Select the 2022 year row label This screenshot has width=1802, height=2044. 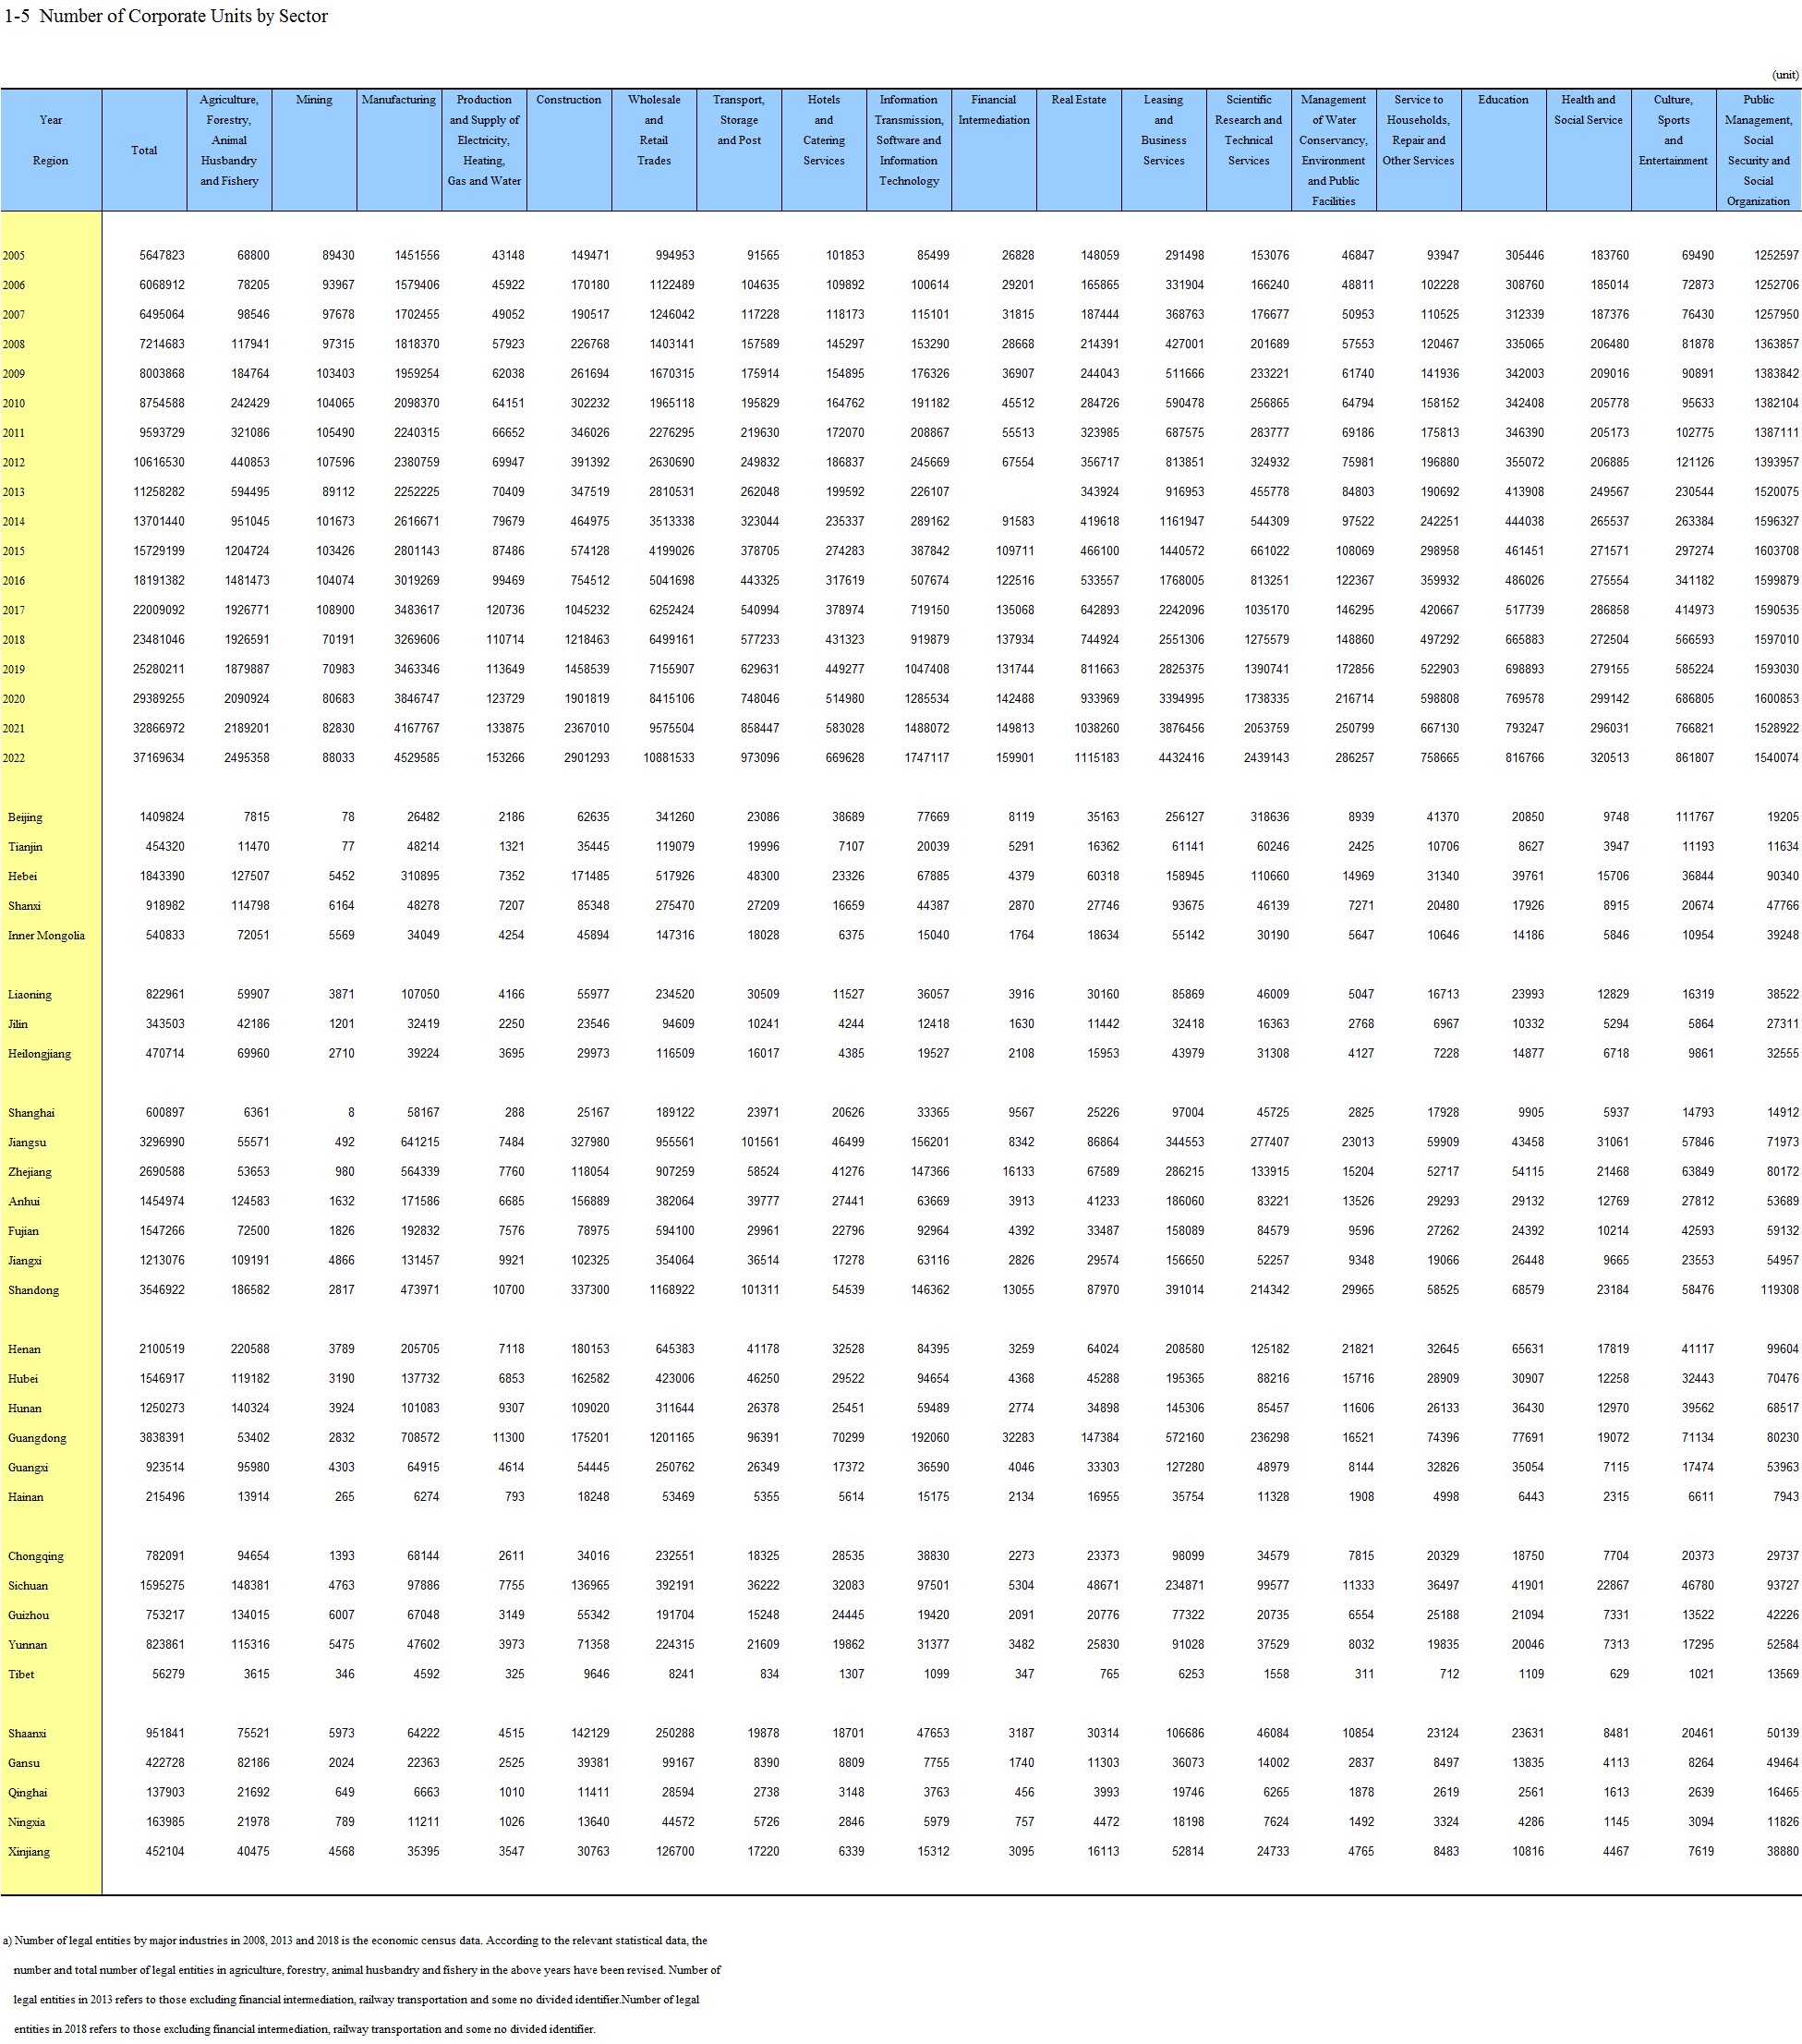tap(14, 758)
